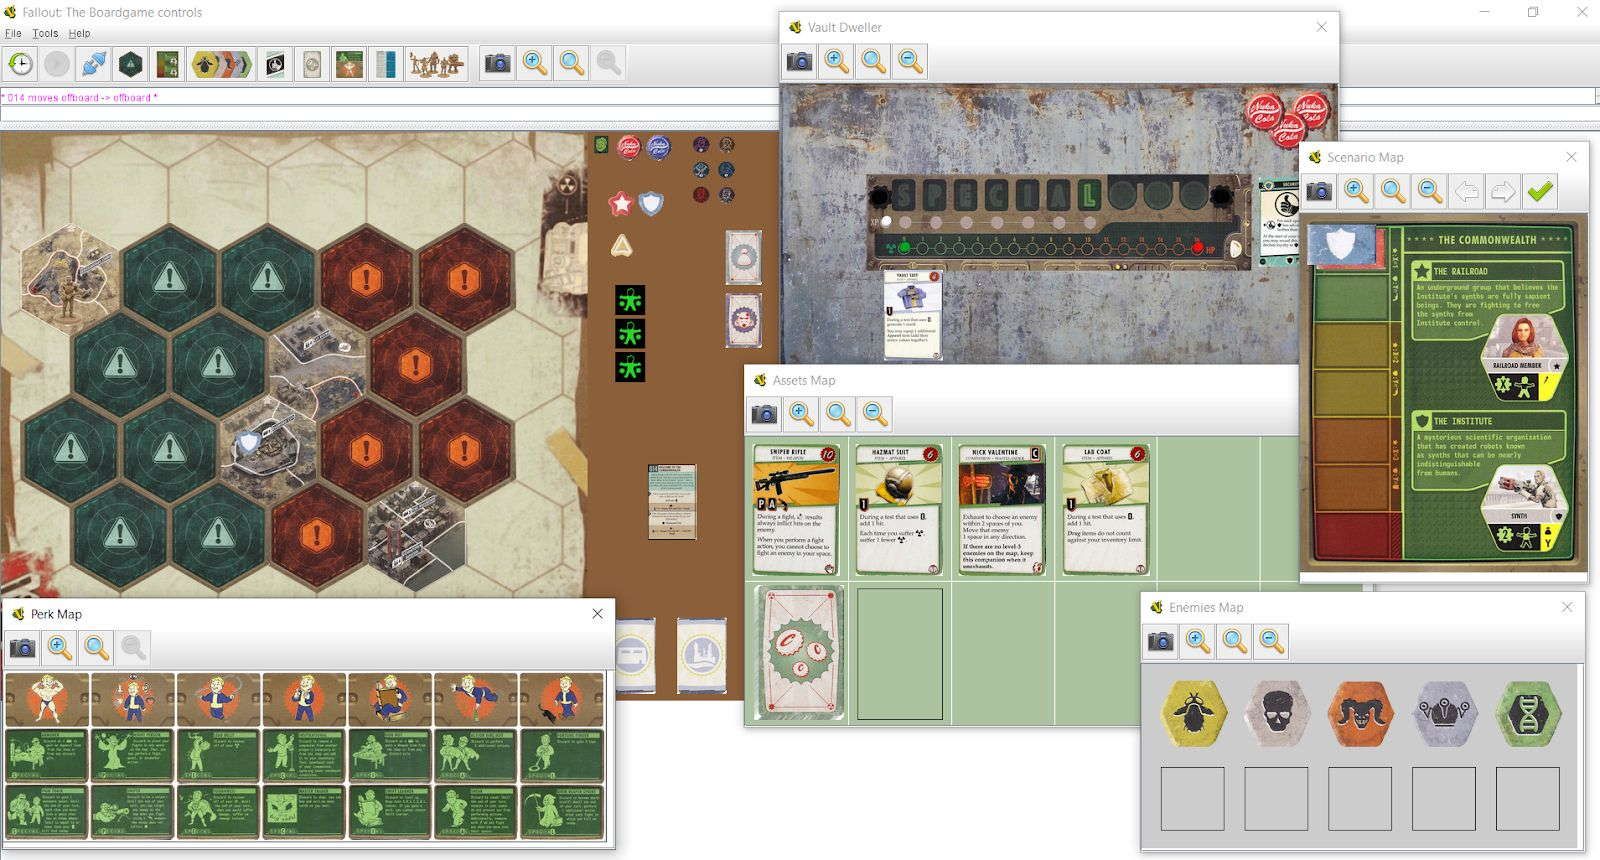Image resolution: width=1600 pixels, height=860 pixels.
Task: Open the File menu
Action: point(13,33)
